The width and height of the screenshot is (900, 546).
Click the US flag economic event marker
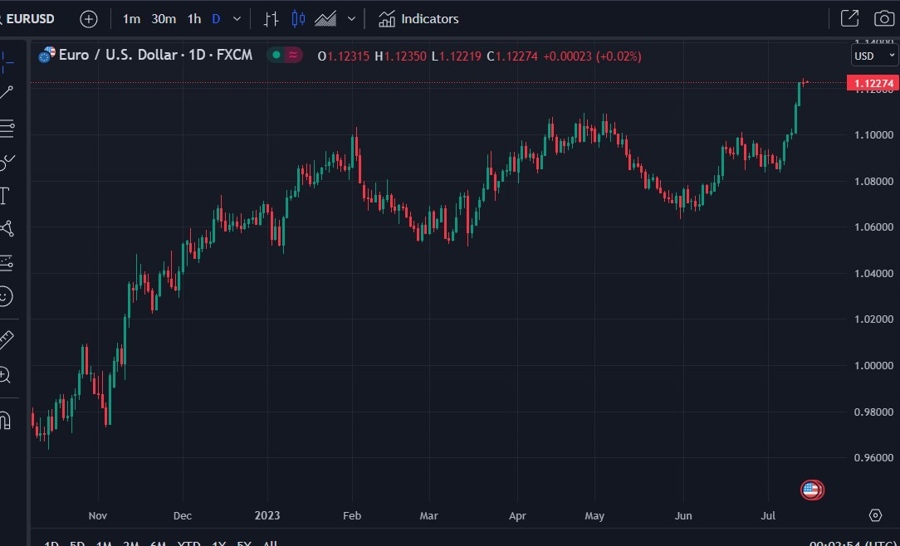811,490
